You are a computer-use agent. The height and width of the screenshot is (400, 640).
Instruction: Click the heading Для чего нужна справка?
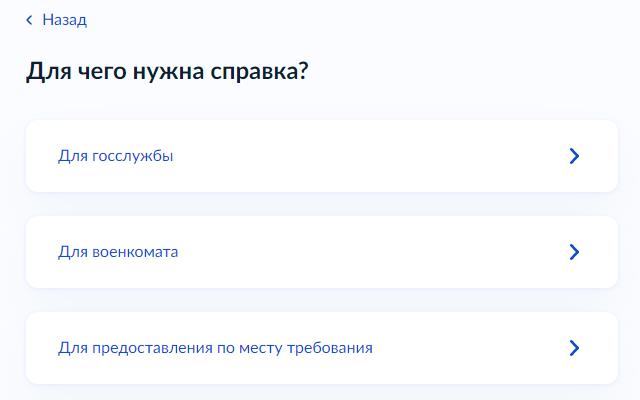coord(167,72)
